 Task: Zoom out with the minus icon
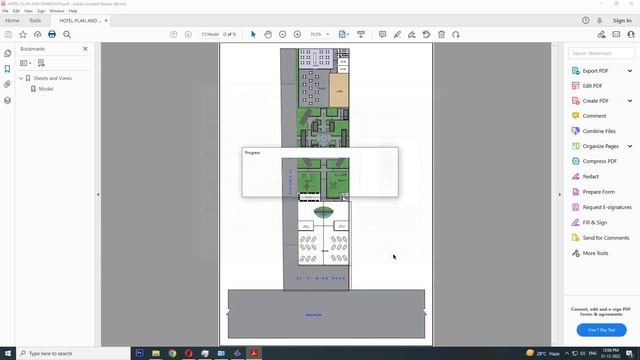click(x=282, y=35)
